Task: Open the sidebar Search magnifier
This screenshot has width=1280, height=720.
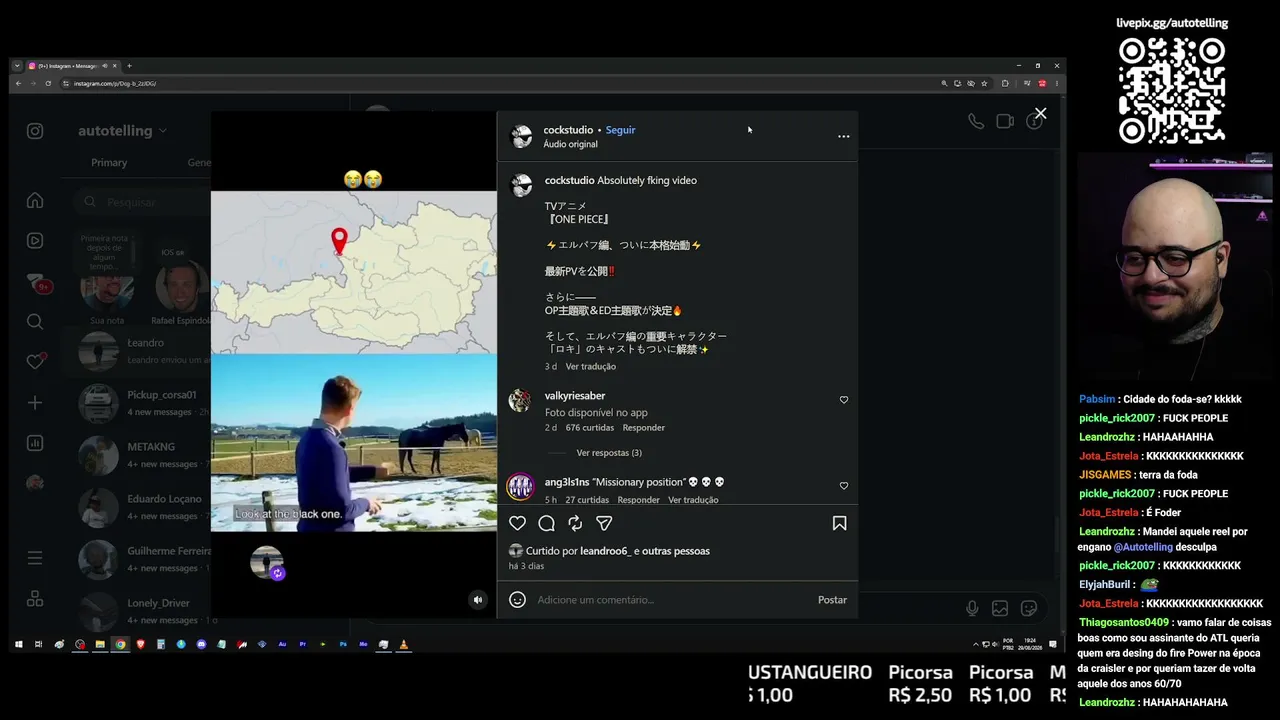Action: 35,321
